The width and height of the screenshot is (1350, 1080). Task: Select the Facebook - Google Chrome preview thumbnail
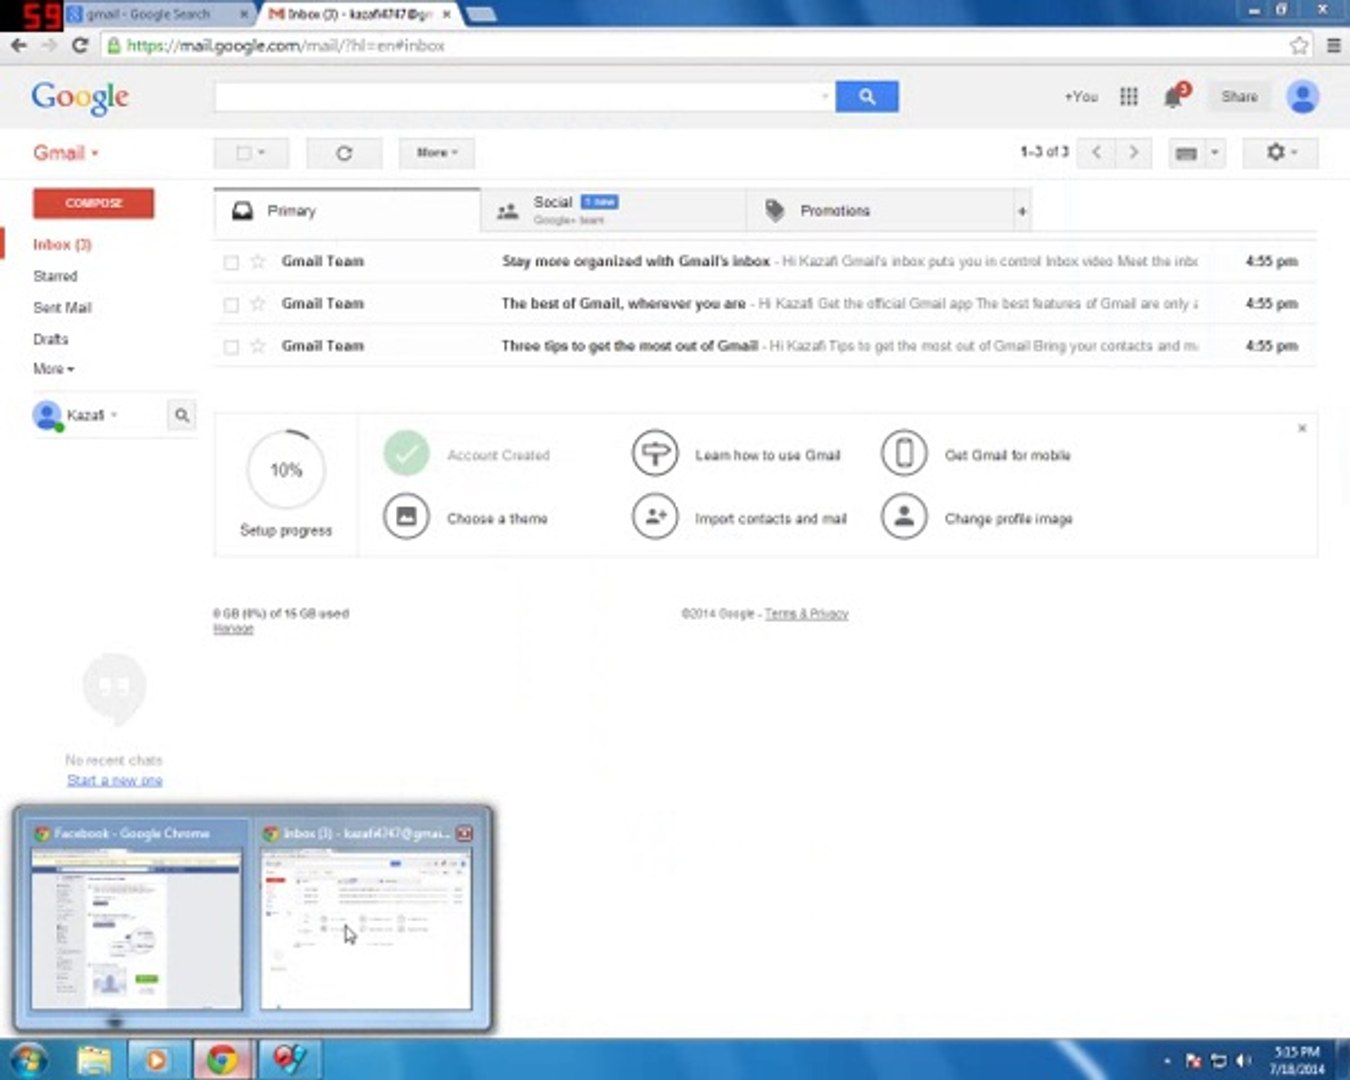(x=136, y=930)
